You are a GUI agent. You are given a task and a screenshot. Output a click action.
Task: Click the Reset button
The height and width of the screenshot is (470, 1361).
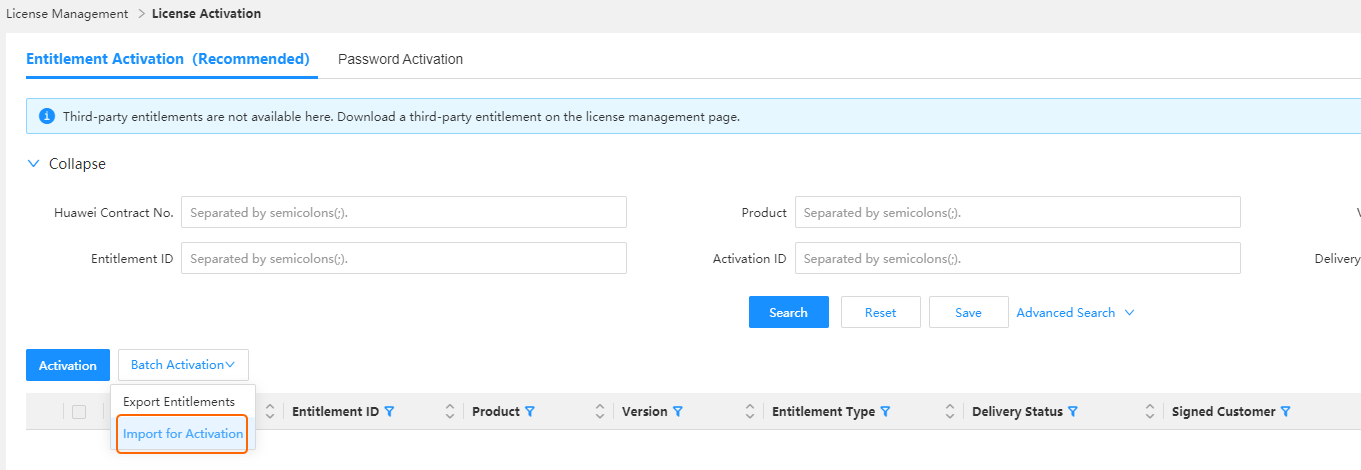coord(881,312)
